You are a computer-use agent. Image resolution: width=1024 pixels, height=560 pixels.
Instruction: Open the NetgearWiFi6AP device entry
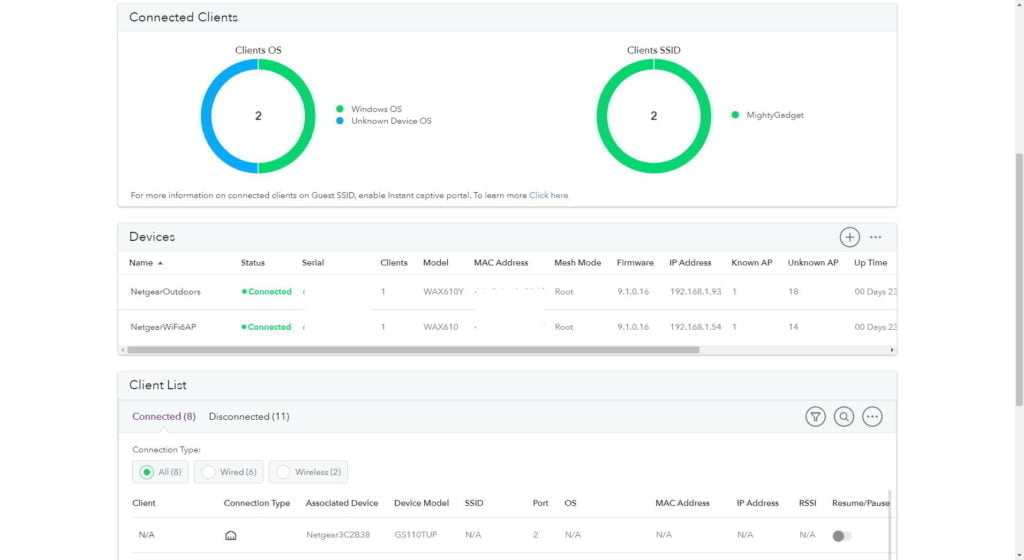[163, 327]
